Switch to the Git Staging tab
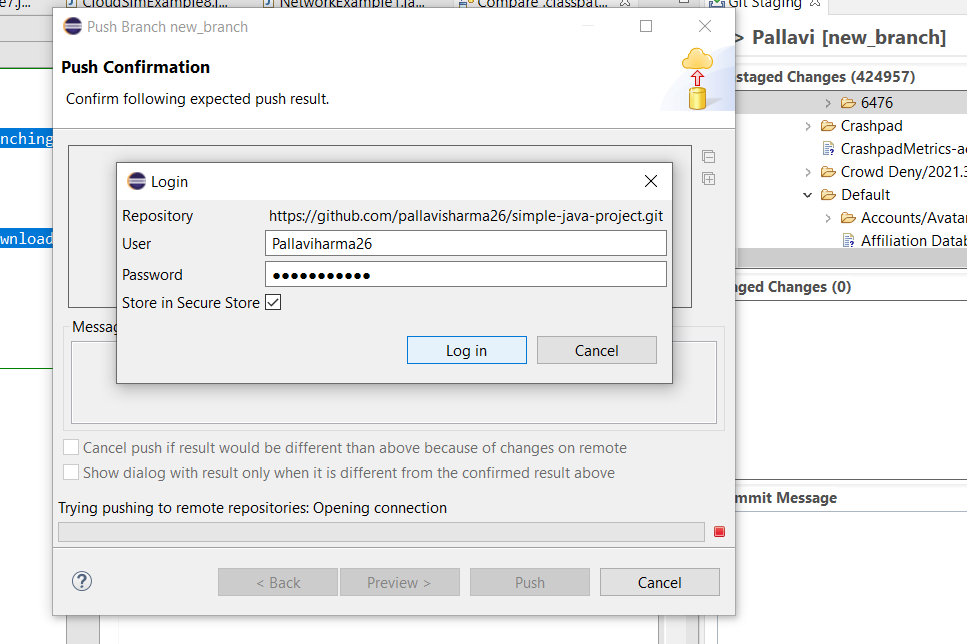The width and height of the screenshot is (967, 644). 763,4
